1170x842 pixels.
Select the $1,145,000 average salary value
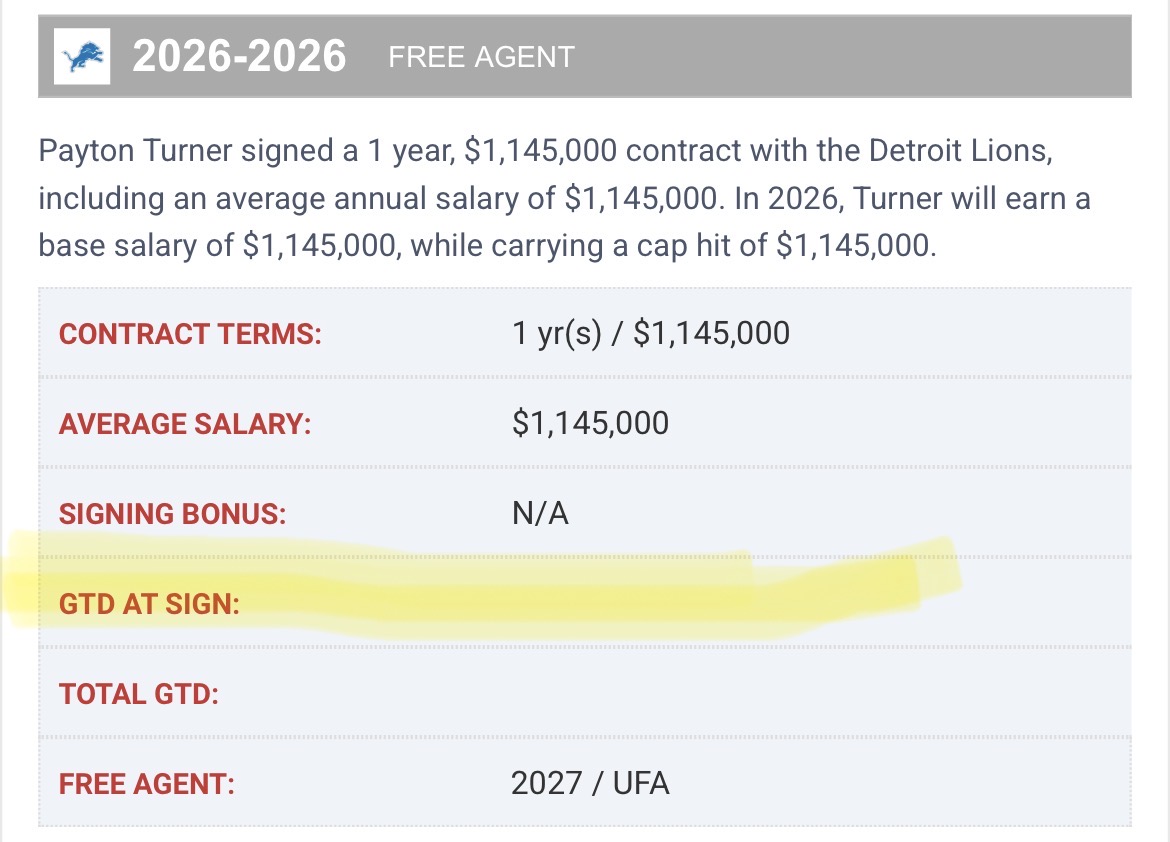click(590, 423)
